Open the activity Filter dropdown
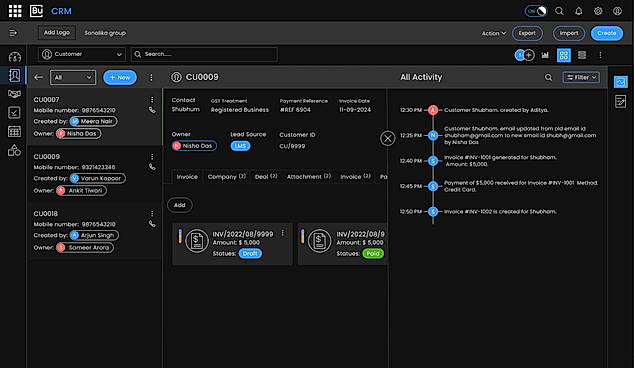 click(x=581, y=77)
